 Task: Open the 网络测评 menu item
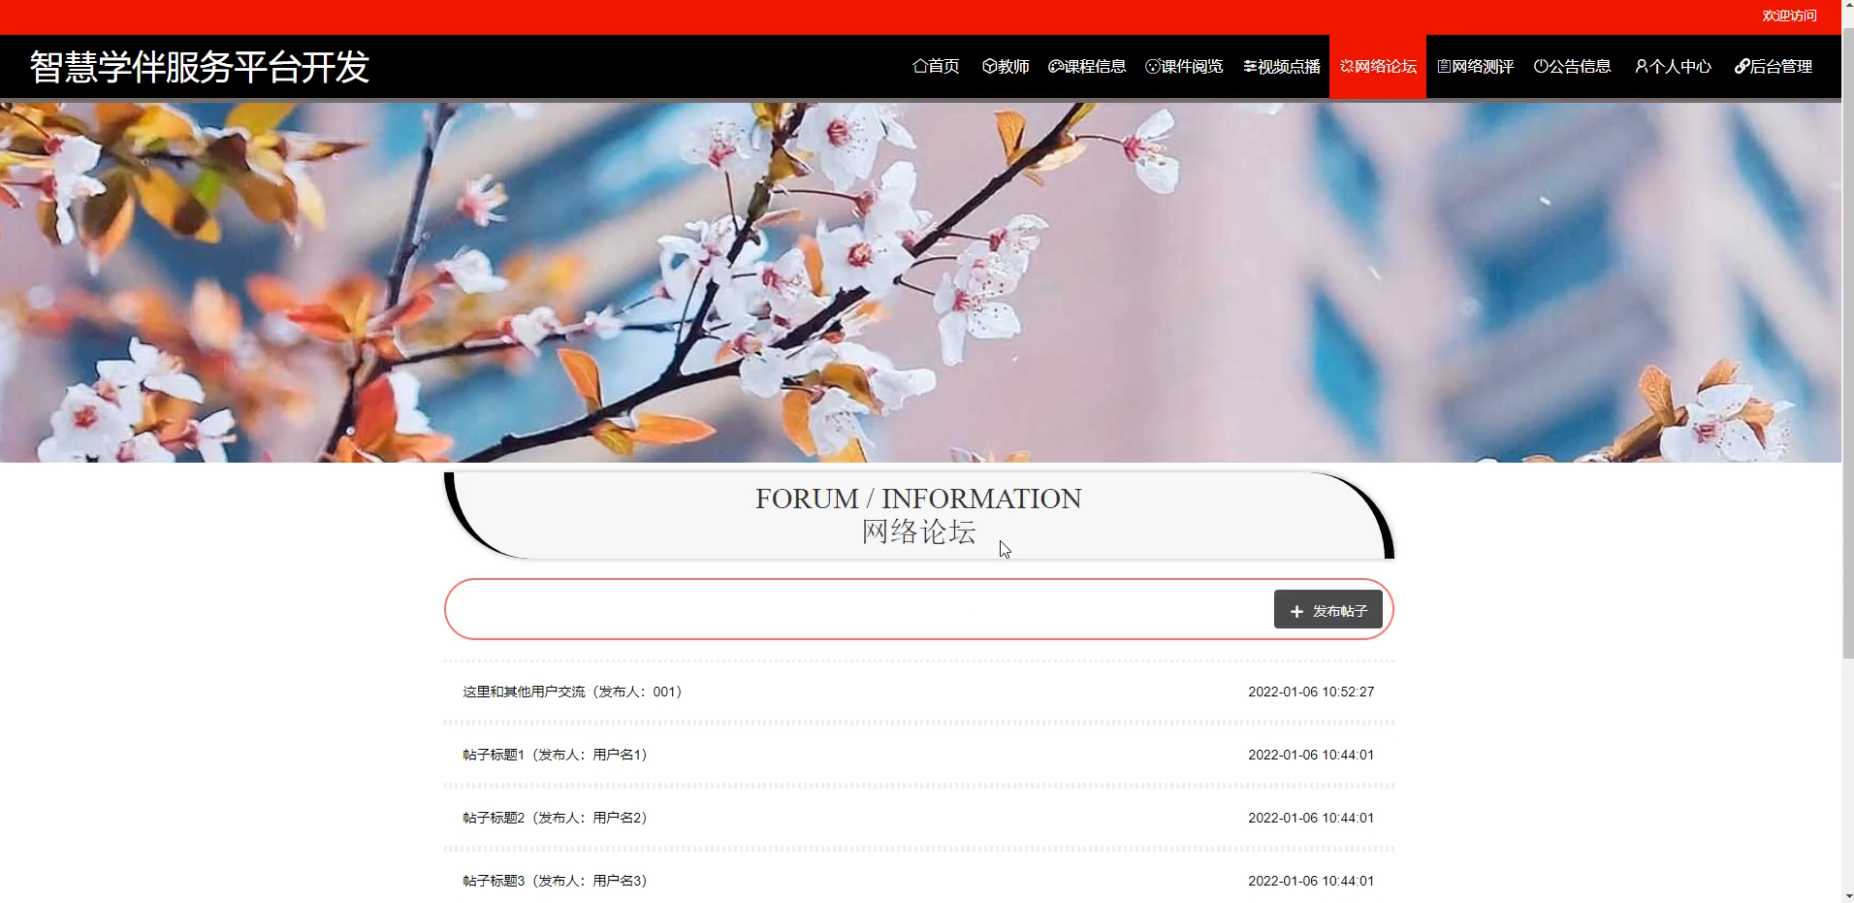pos(1475,66)
